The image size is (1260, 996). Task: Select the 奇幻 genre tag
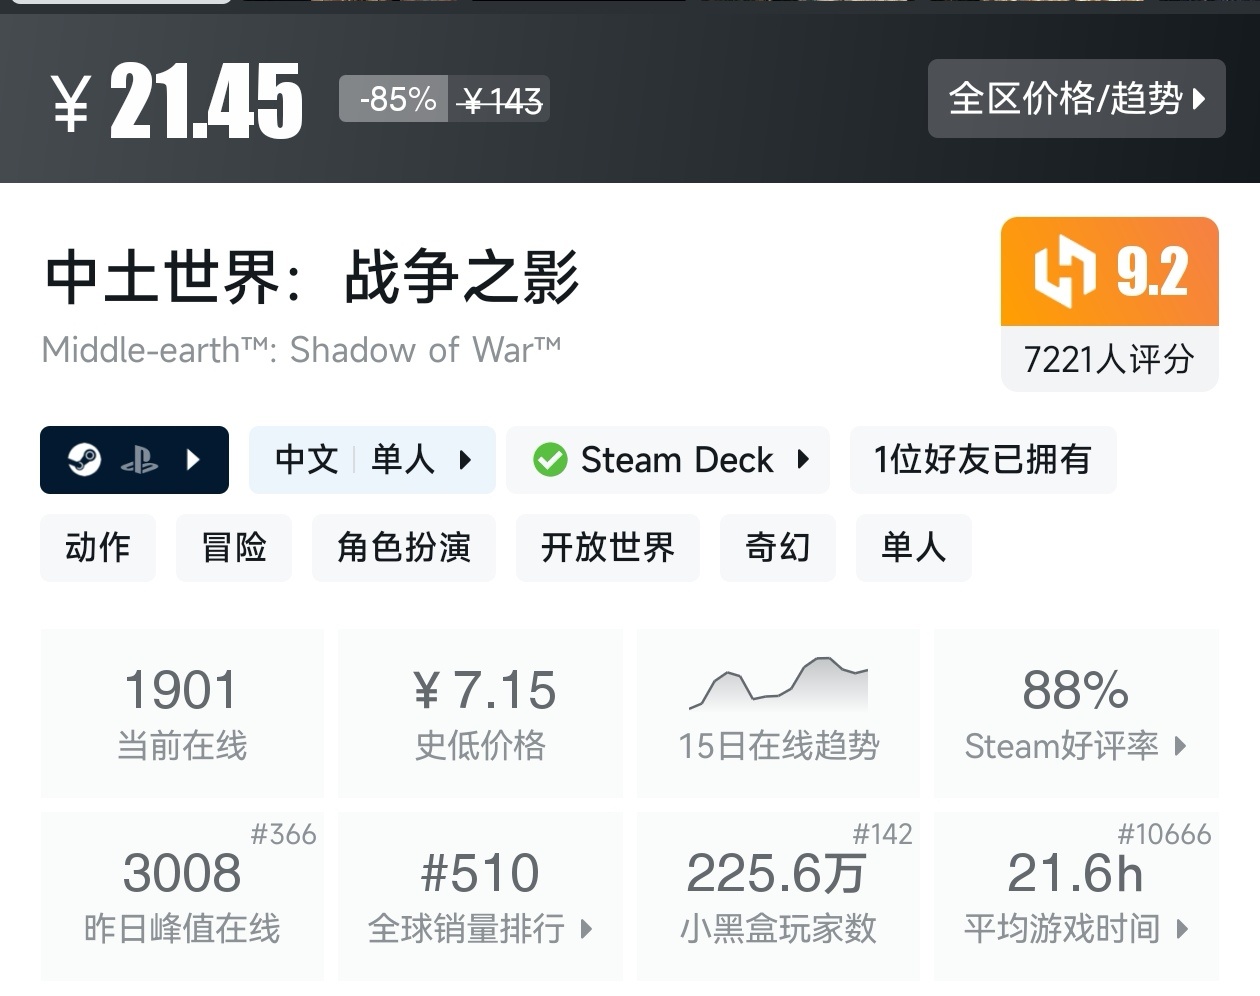pyautogui.click(x=778, y=547)
